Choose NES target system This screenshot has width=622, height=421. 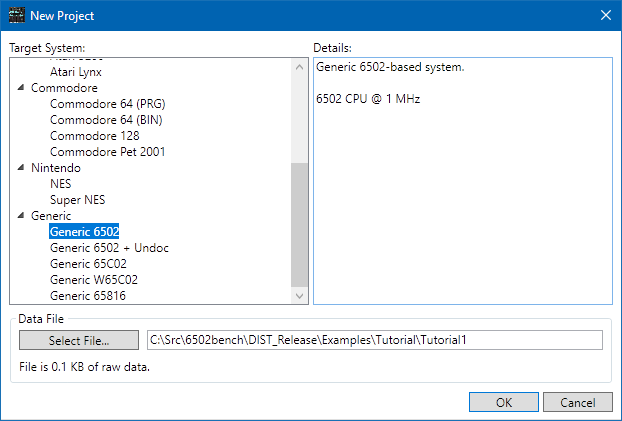pos(60,184)
